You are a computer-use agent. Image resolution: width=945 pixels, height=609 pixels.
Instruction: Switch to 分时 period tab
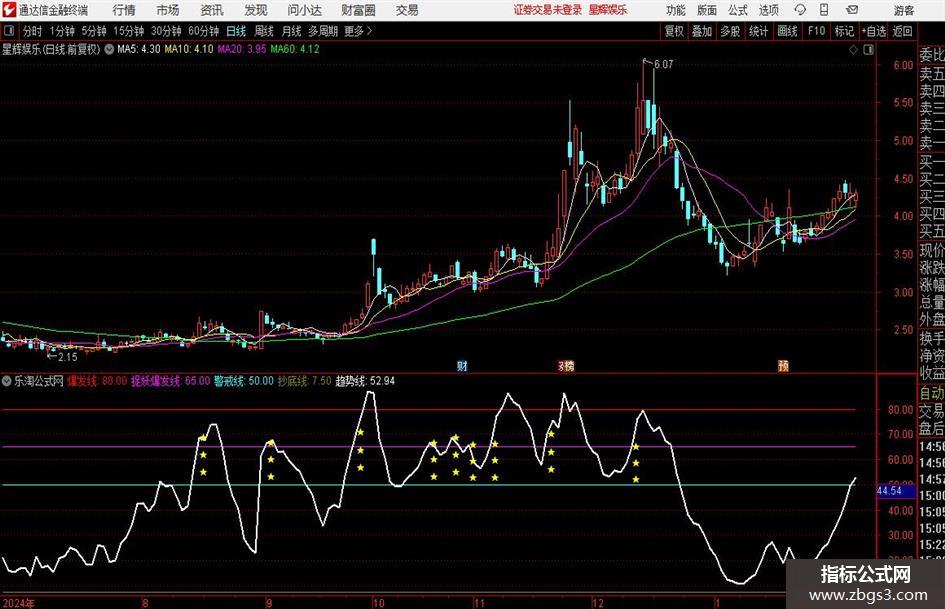click(32, 31)
